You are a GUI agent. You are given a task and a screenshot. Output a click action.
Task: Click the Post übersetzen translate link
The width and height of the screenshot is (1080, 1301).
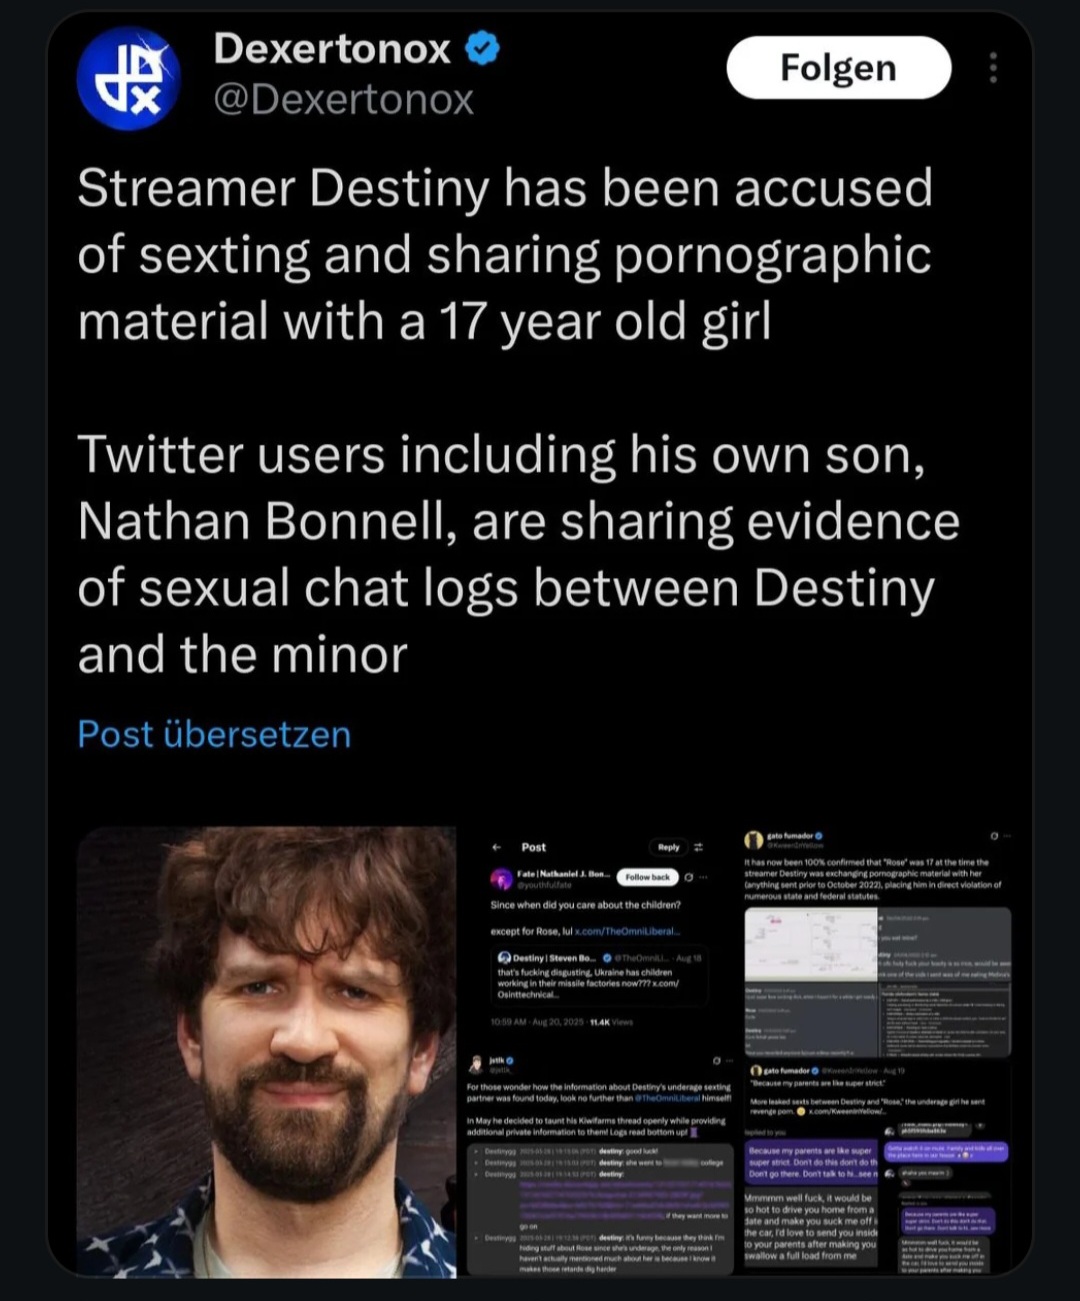214,735
